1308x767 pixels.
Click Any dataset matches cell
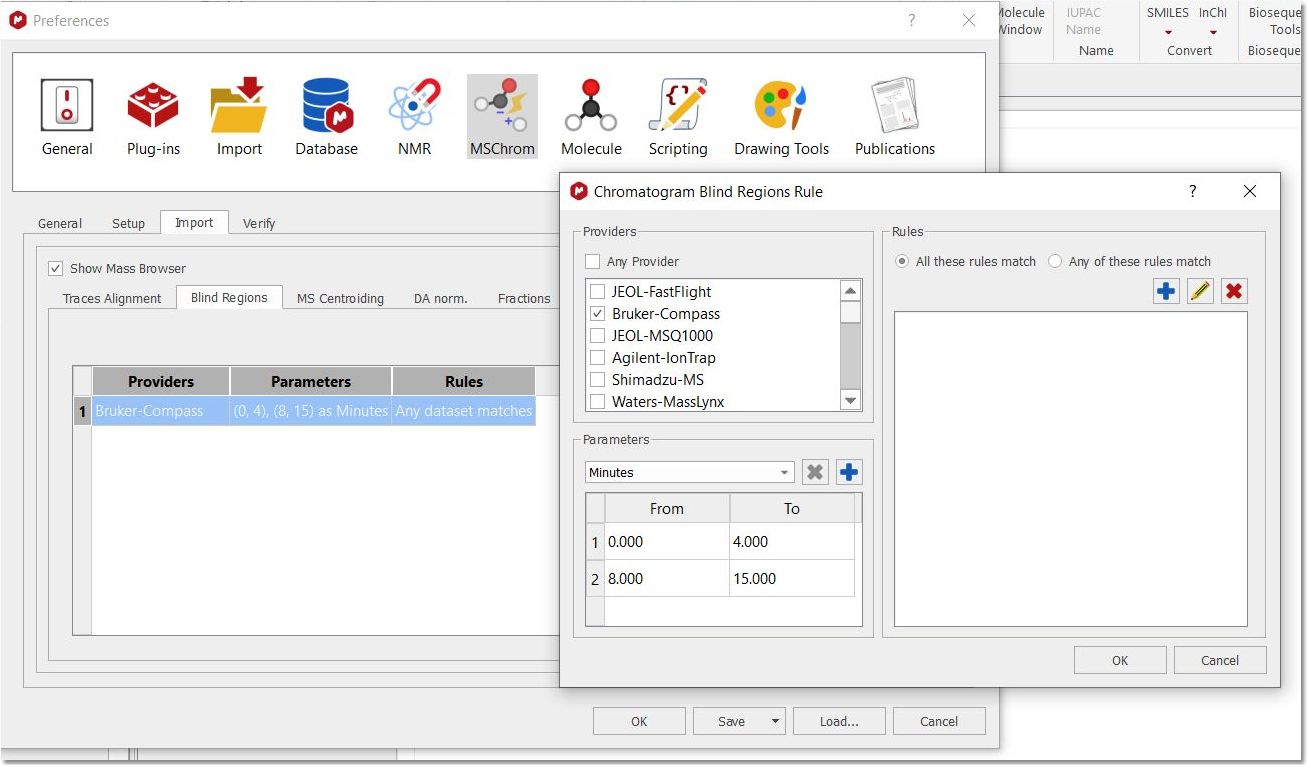[x=464, y=411]
